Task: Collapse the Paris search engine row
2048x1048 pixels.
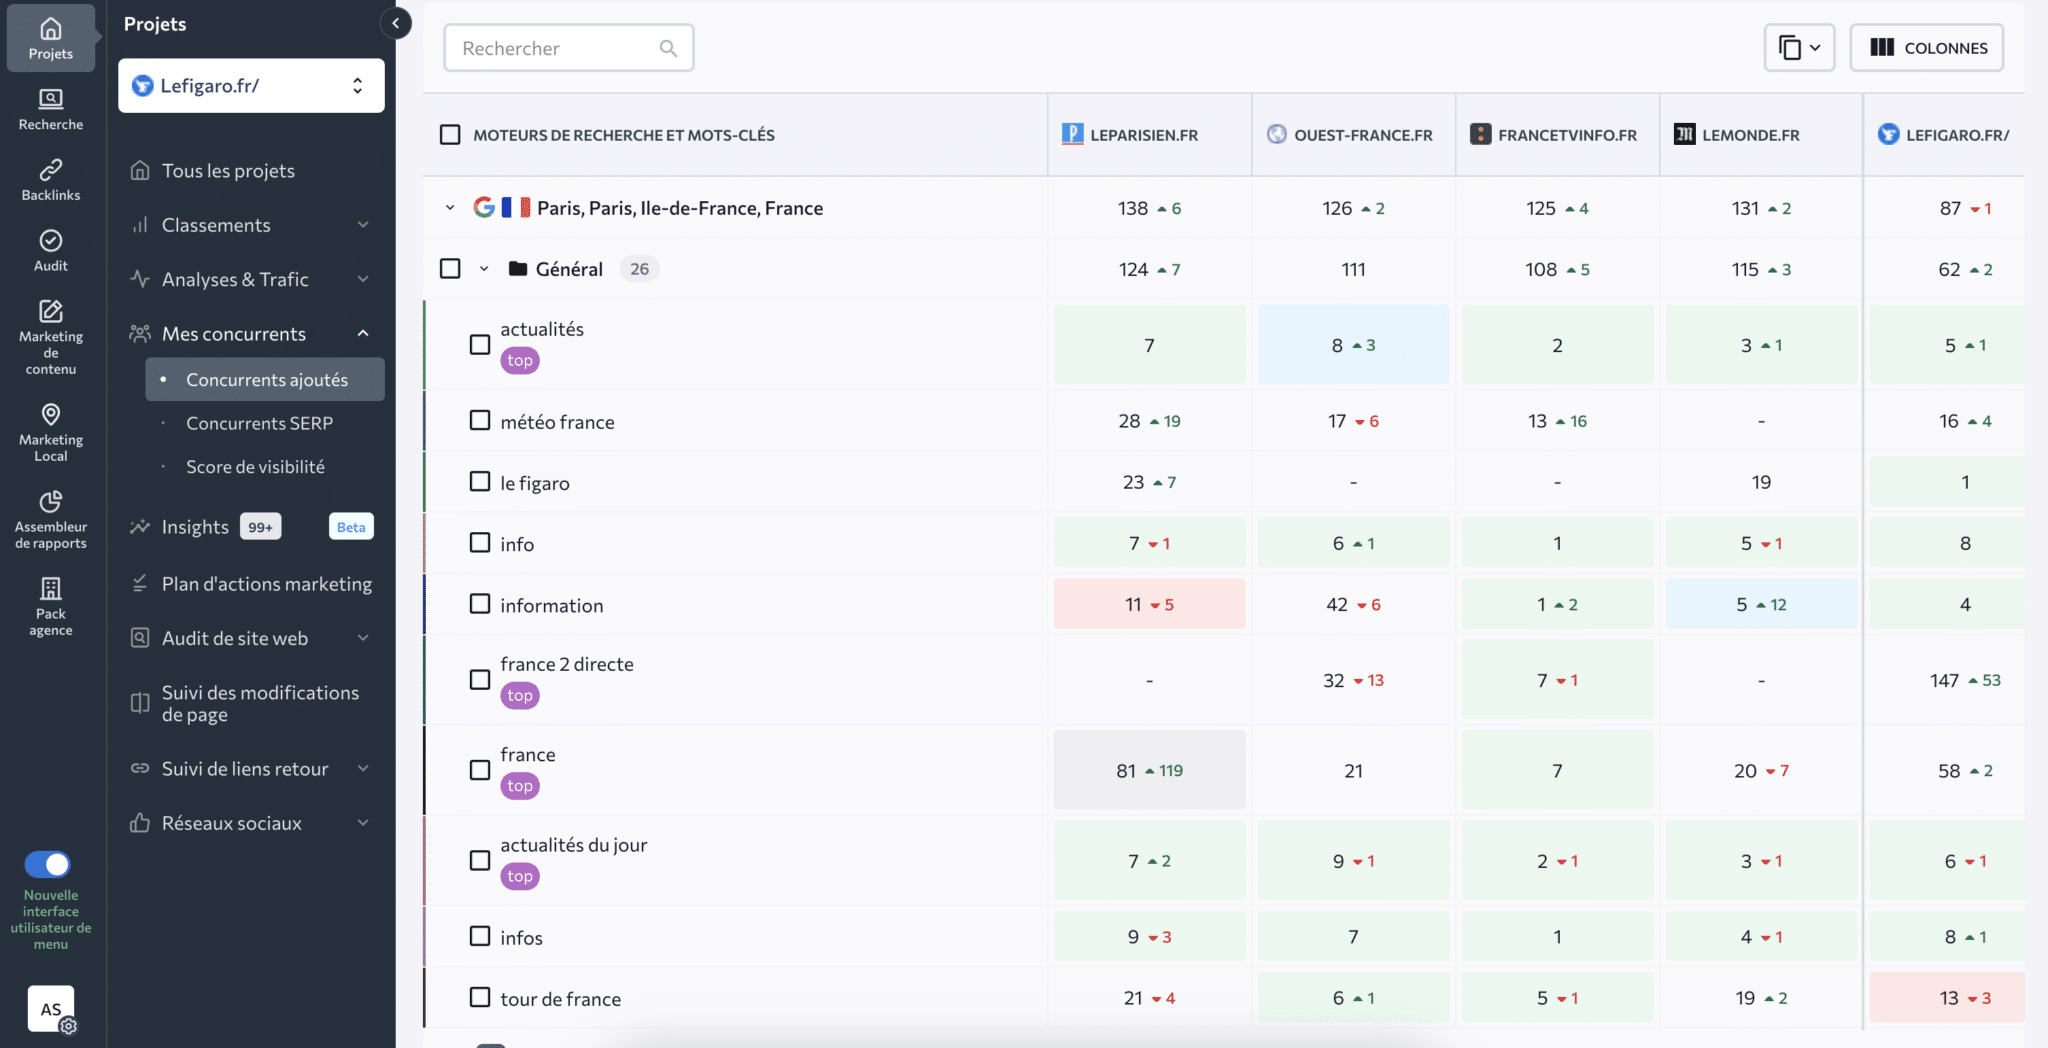Action: 450,207
